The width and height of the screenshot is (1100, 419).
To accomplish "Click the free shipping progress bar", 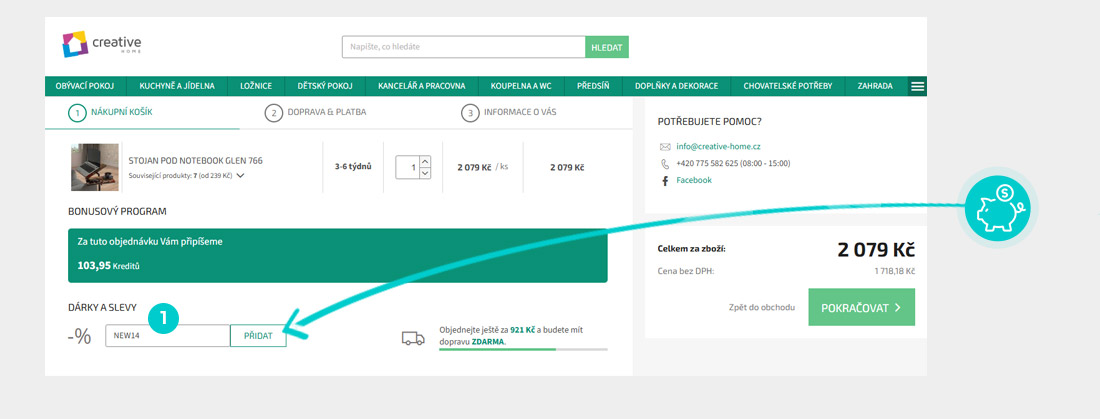I will [x=522, y=350].
